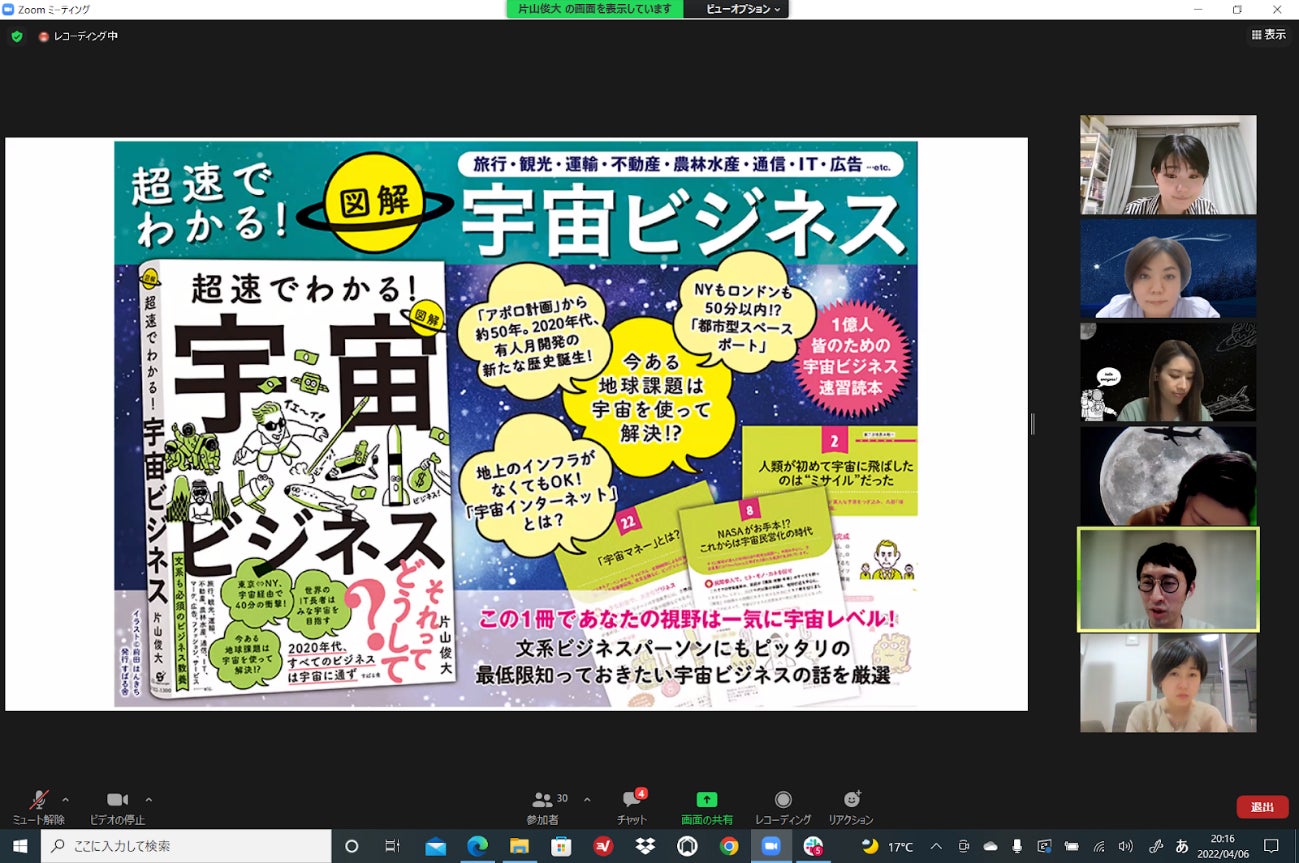This screenshot has height=863, width=1299.
Task: Leave the meeting with 退出 button
Action: [1262, 807]
